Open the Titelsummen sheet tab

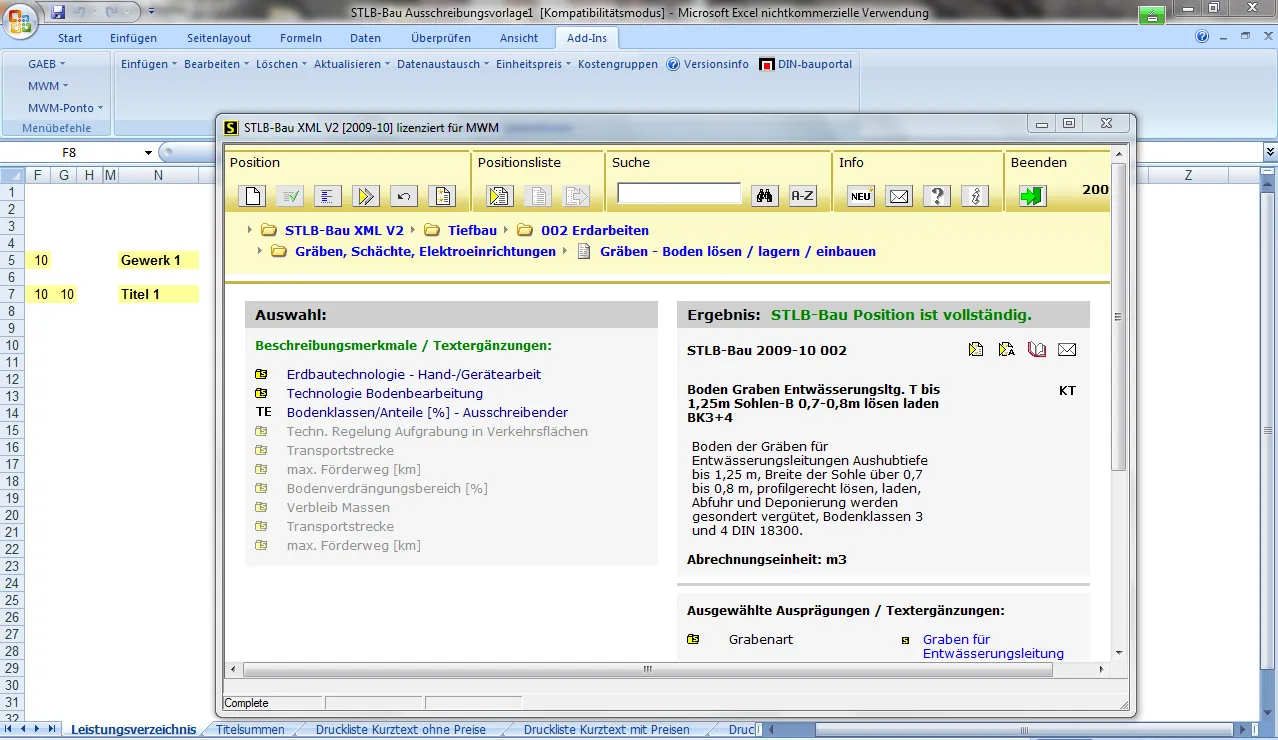coord(250,730)
